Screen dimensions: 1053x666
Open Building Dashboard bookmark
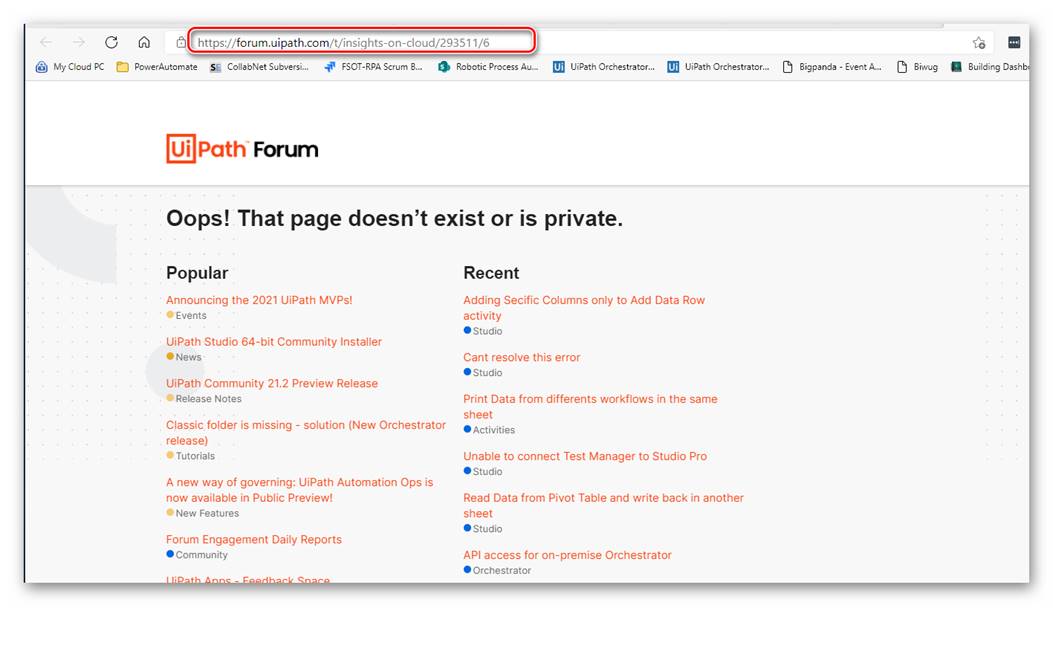(x=990, y=66)
